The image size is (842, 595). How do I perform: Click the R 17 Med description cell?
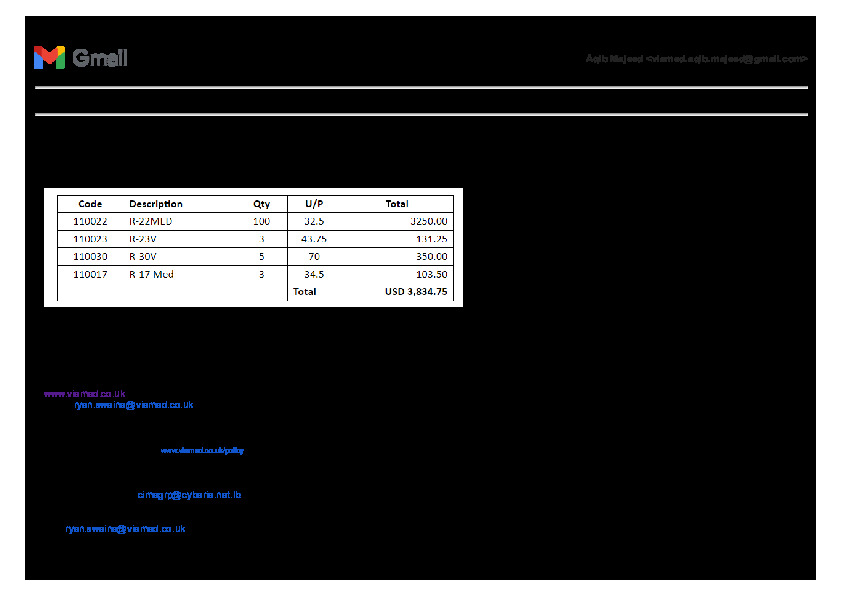pyautogui.click(x=151, y=274)
